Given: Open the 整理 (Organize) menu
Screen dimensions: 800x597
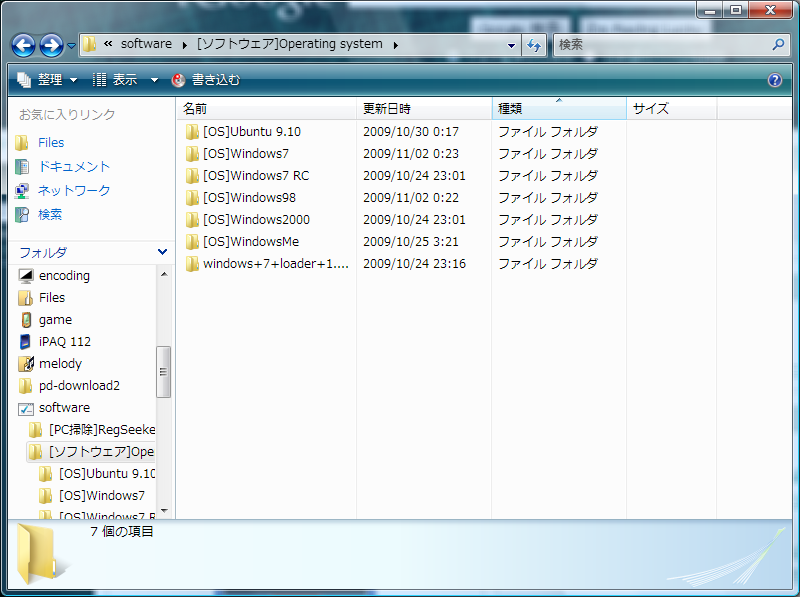Looking at the screenshot, I should (47, 80).
